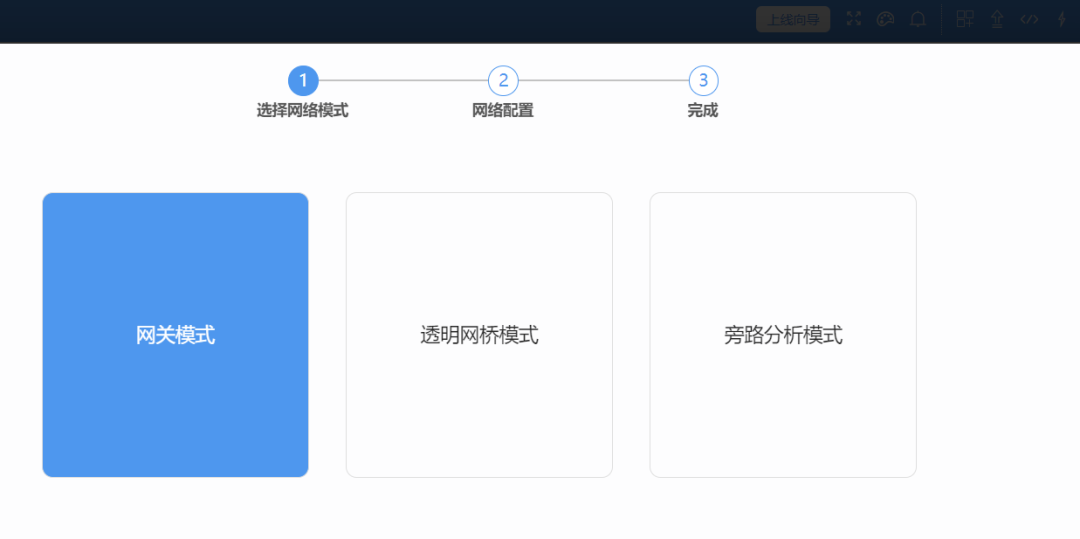The height and width of the screenshot is (539, 1080).
Task: Click the 完成 step label
Action: (x=703, y=111)
